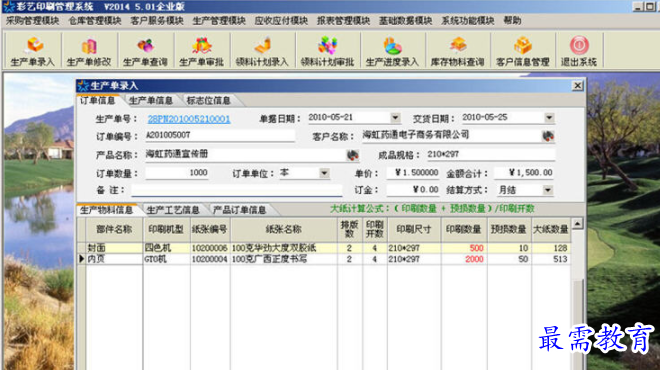660x370 pixels.
Task: Click 金额合计 field
Action: coord(524,173)
